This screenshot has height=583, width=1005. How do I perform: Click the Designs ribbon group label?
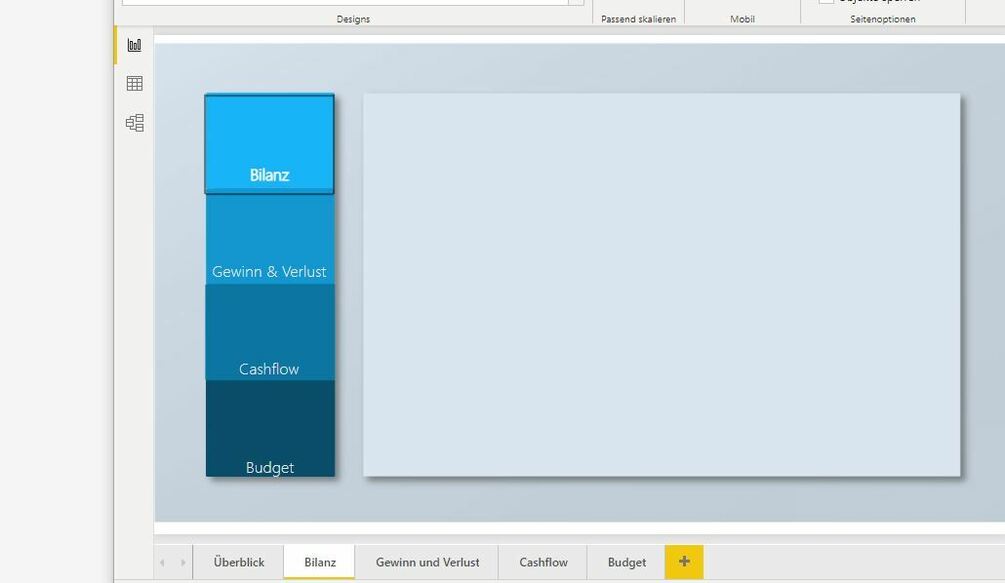[353, 19]
